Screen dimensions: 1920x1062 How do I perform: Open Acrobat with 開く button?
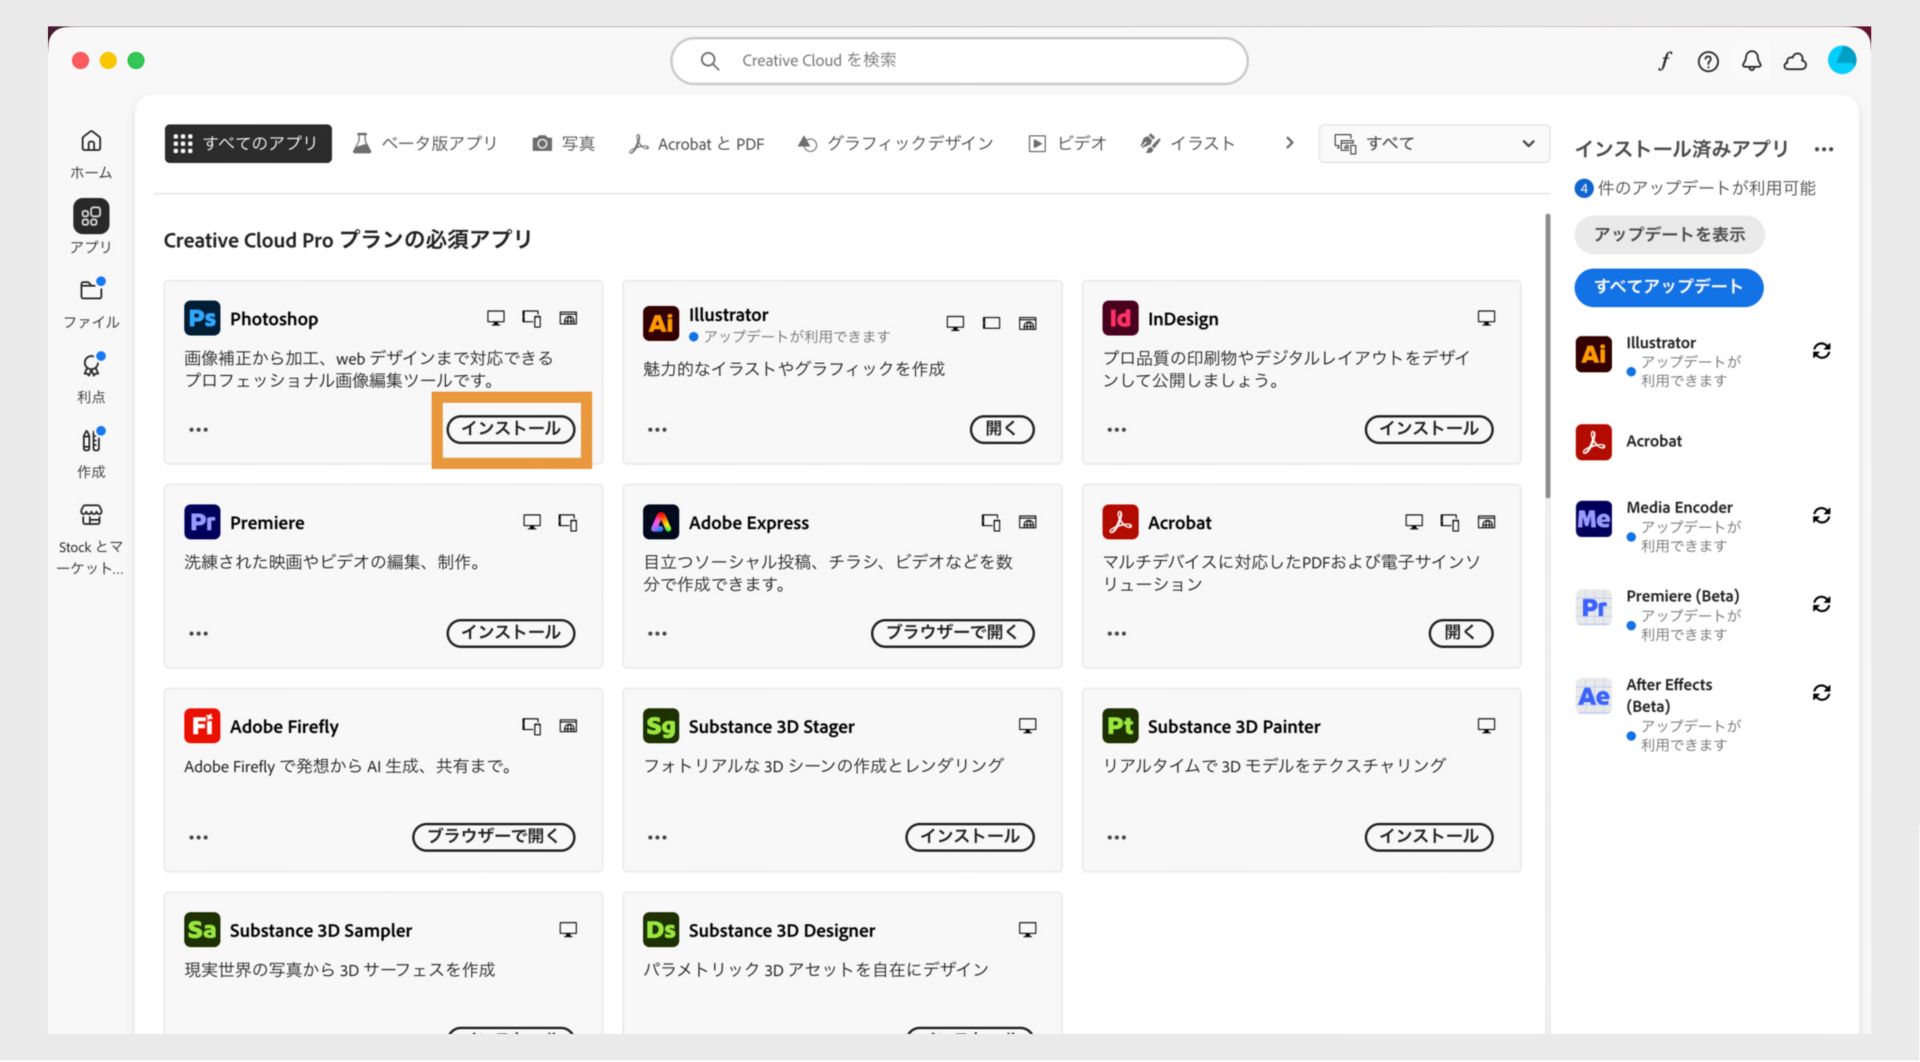click(x=1461, y=633)
